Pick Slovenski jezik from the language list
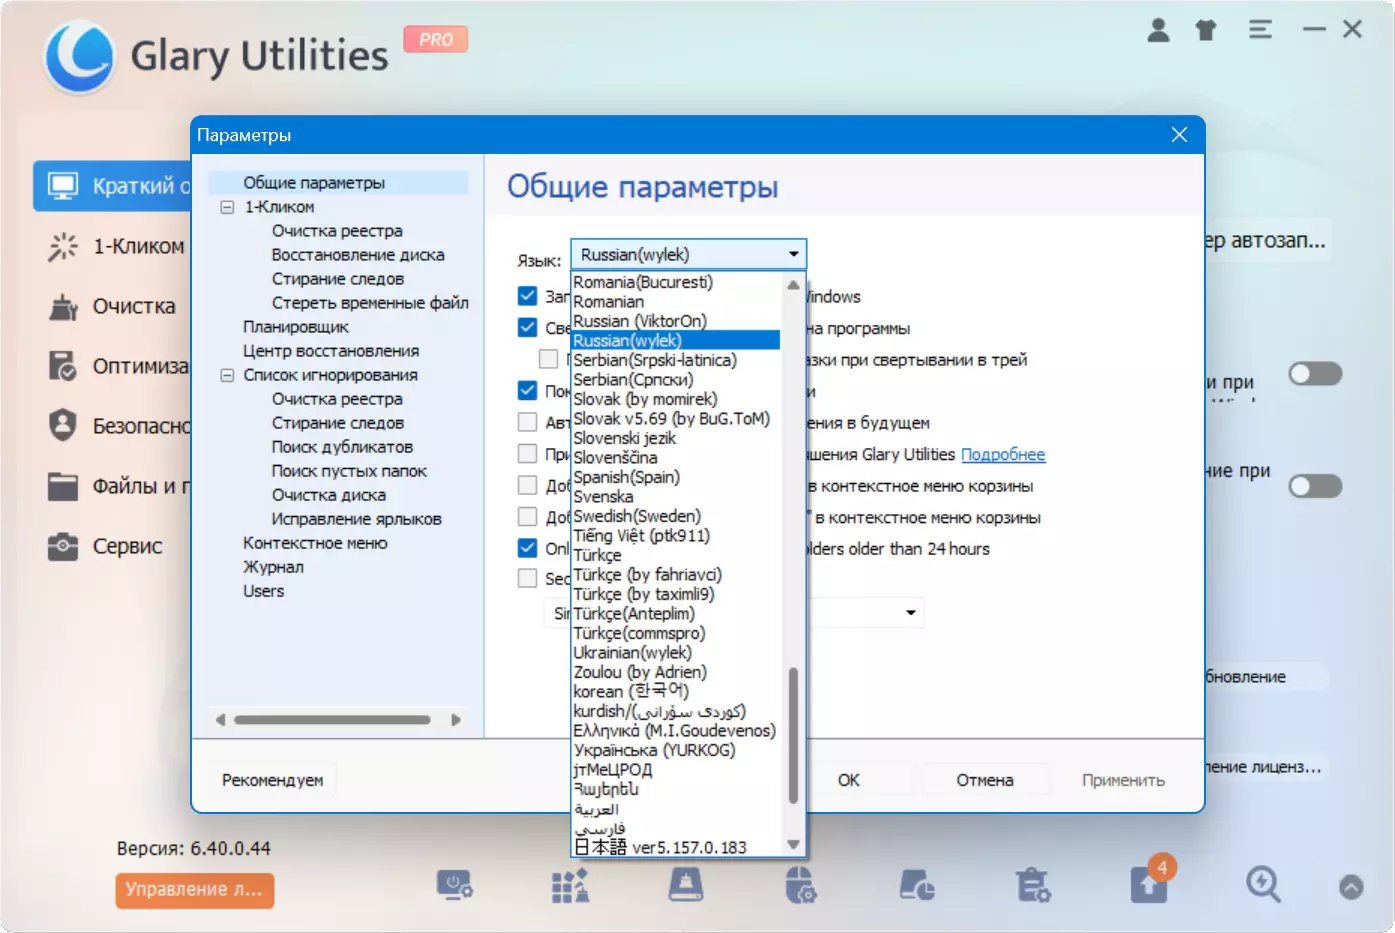This screenshot has width=1395, height=933. point(624,438)
